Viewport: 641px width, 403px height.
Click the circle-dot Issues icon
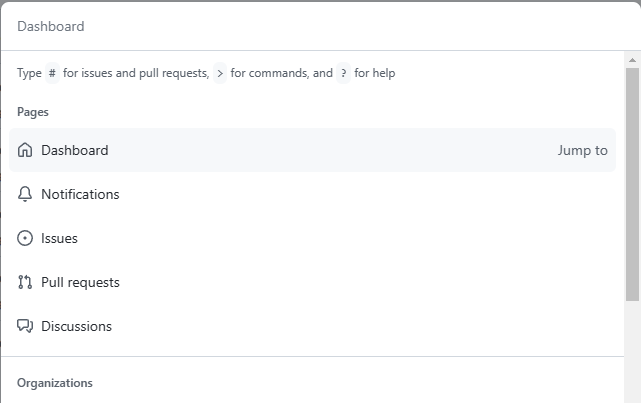coord(25,238)
